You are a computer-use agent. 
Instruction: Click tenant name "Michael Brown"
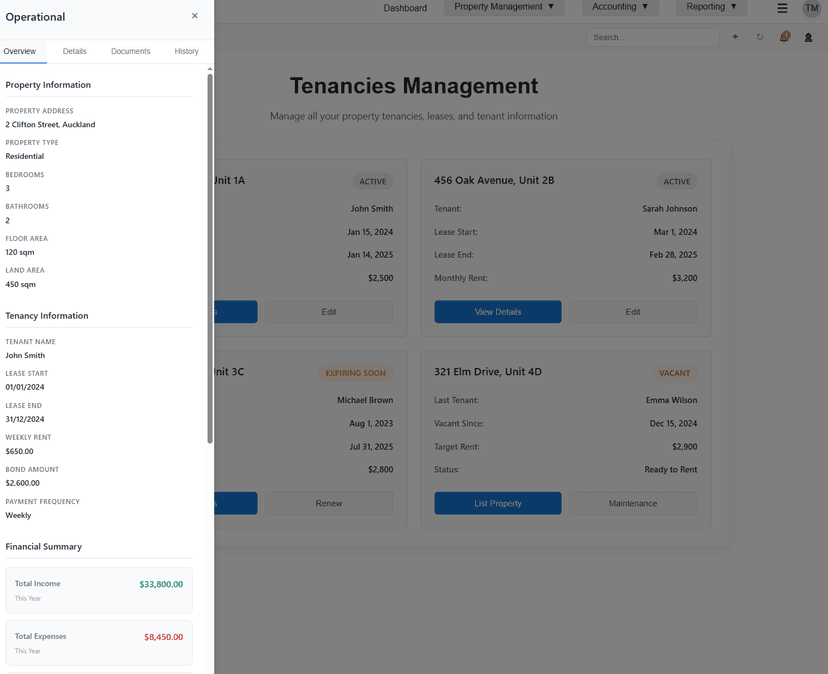click(365, 400)
